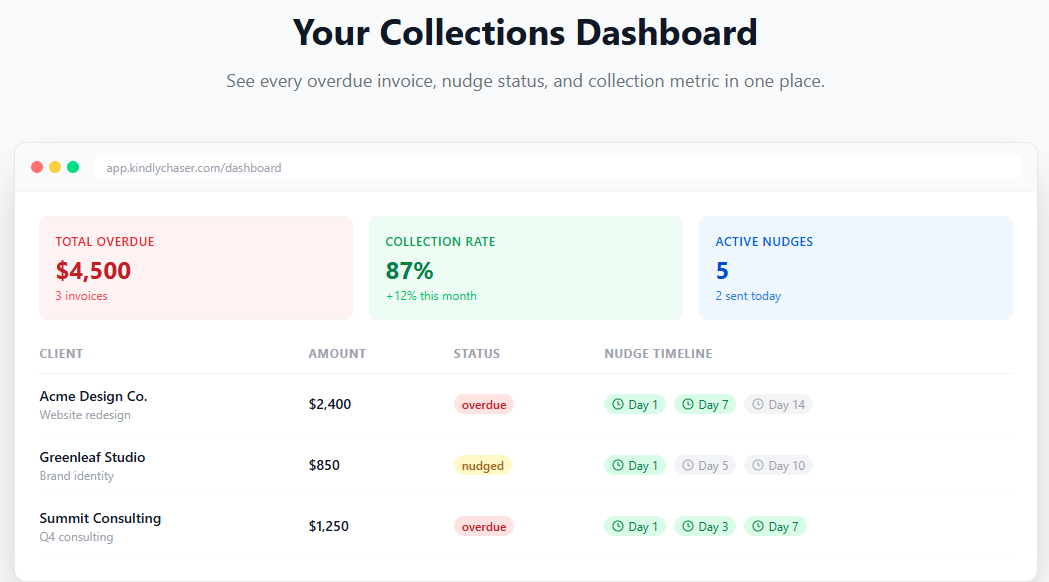Select the overdue badge for Acme Design Co.
The image size is (1049, 582).
(x=484, y=404)
